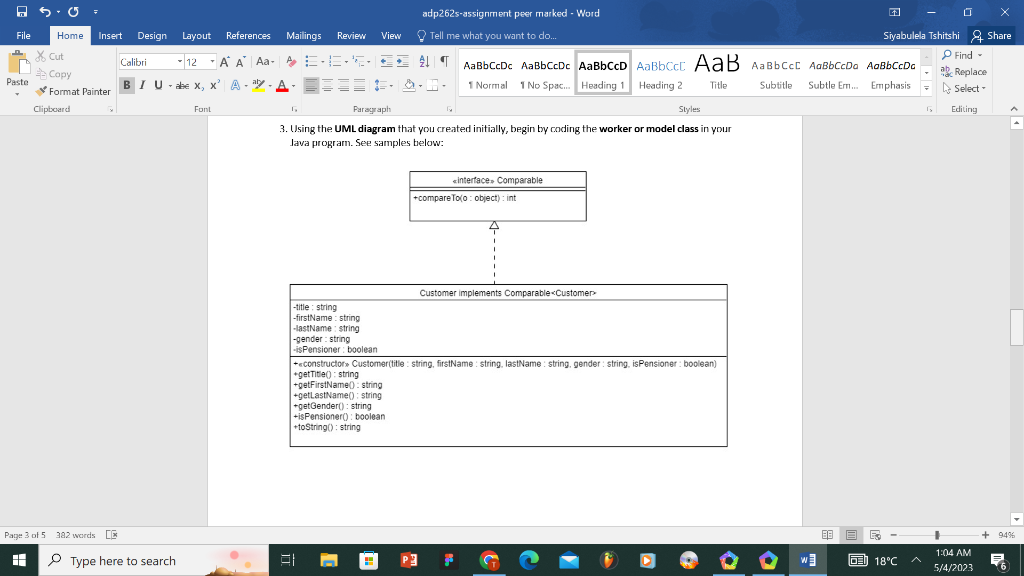The height and width of the screenshot is (576, 1024).
Task: Click the Share button
Action: (991, 35)
